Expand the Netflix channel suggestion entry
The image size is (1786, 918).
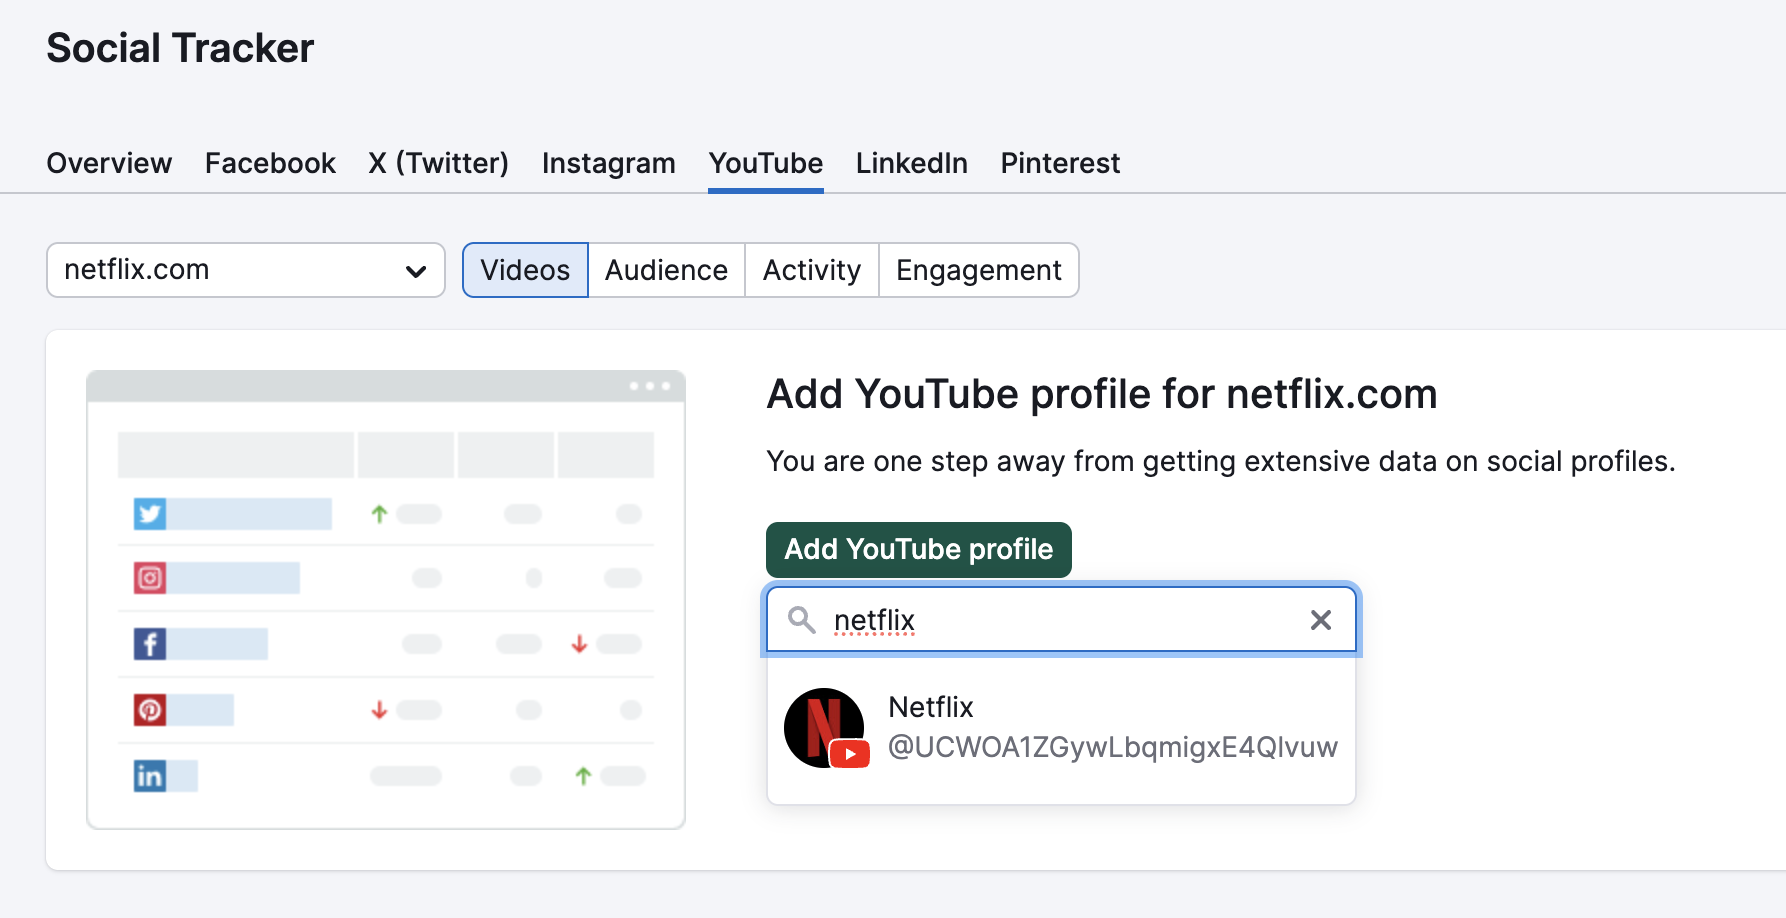point(1061,727)
